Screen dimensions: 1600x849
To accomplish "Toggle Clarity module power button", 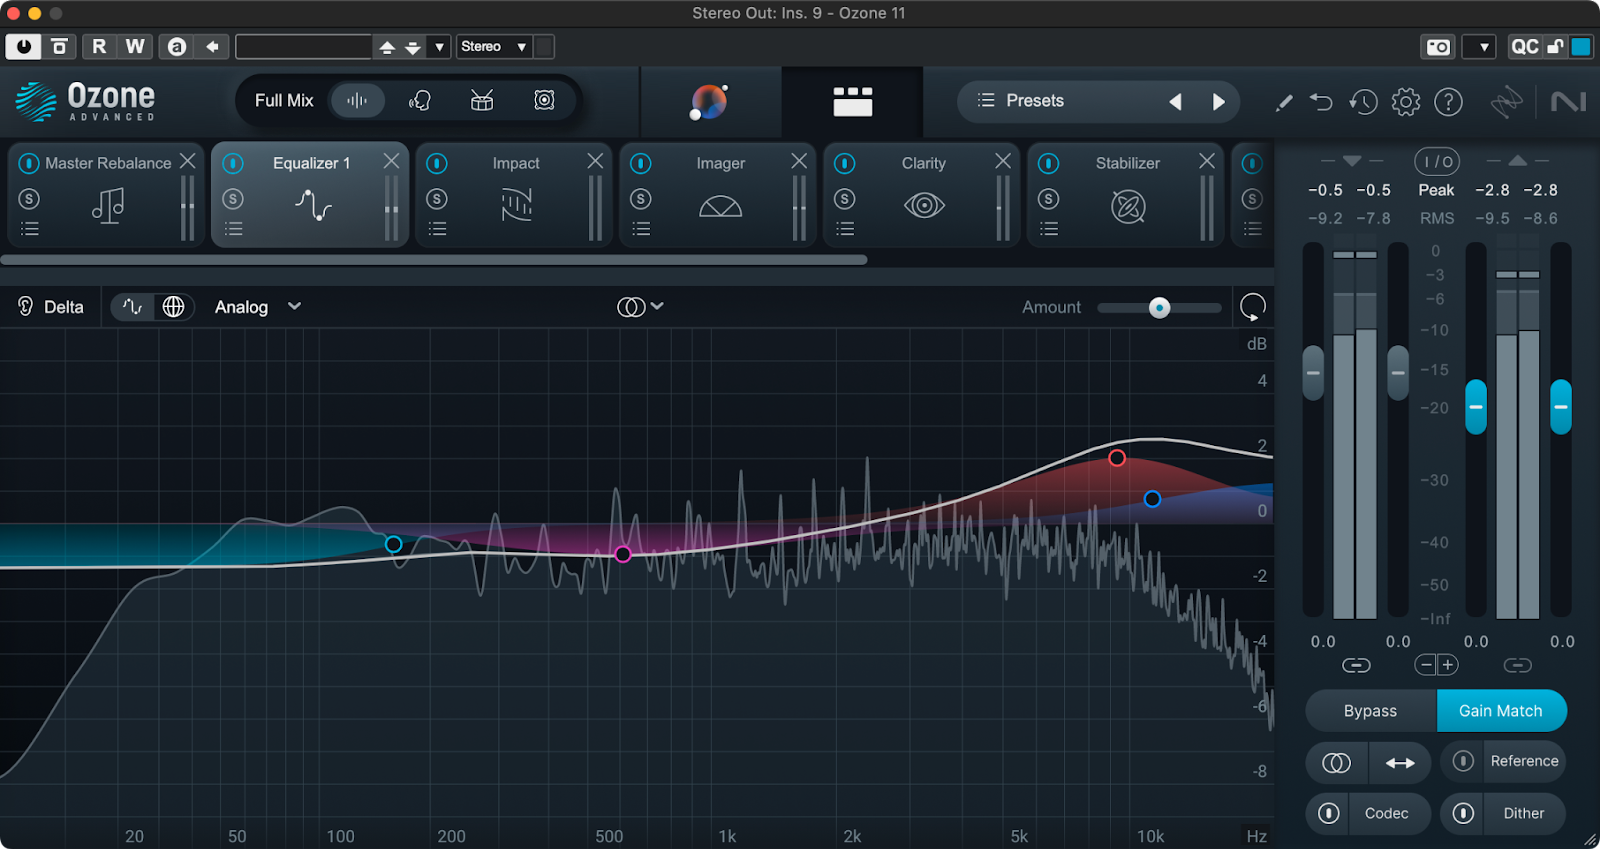I will pos(845,163).
